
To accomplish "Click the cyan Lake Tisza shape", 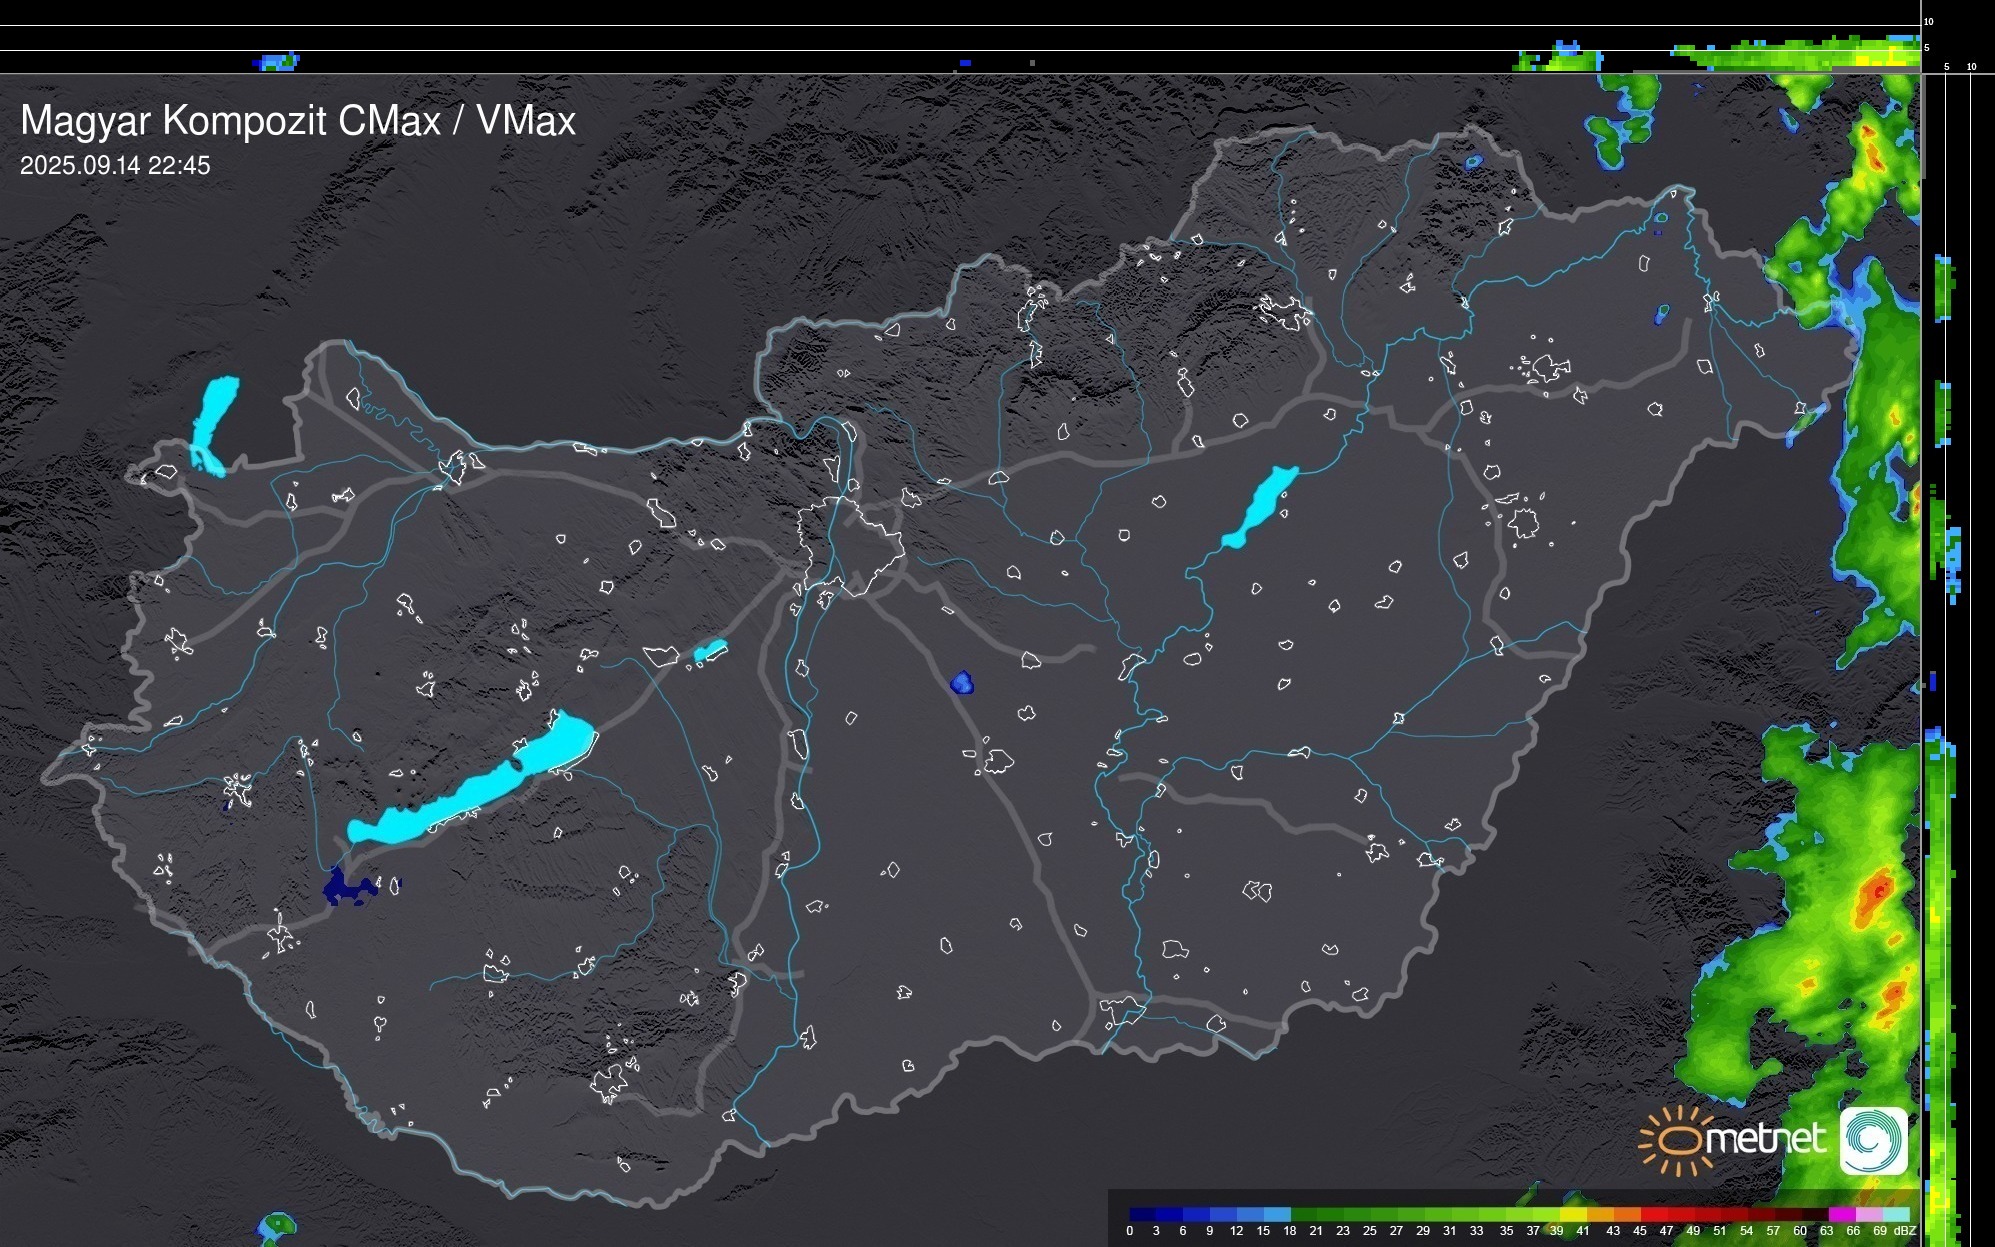I will click(1260, 506).
